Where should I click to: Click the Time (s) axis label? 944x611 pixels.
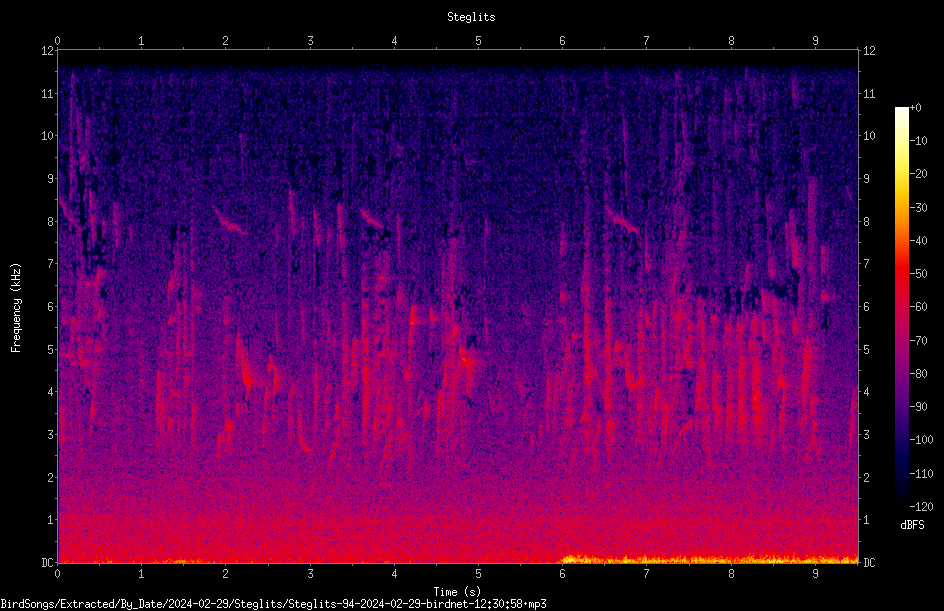(x=457, y=592)
